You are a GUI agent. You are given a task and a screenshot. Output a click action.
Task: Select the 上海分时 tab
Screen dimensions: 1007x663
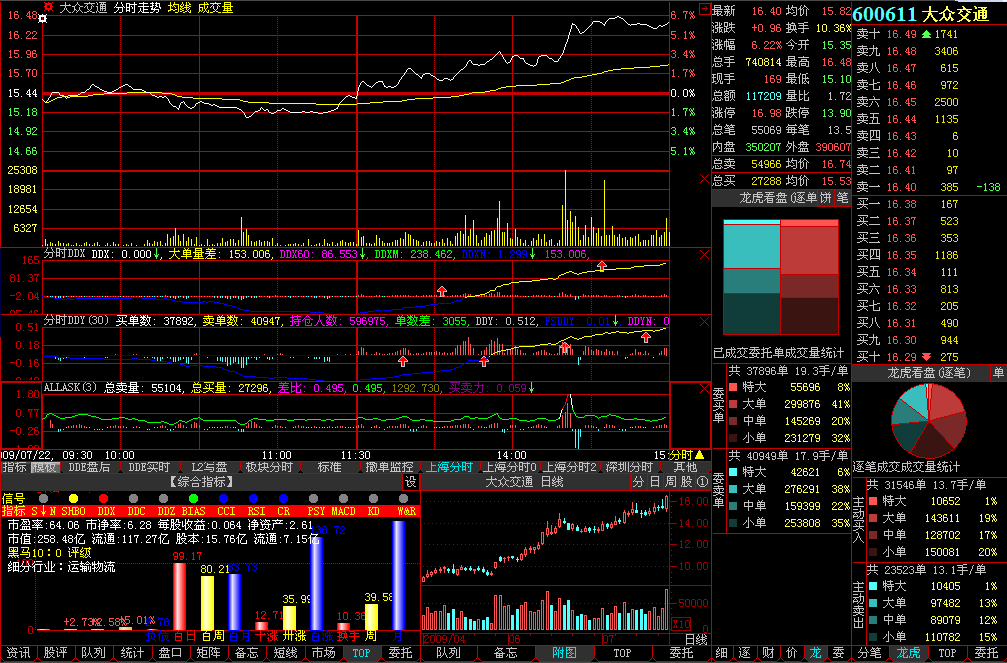(x=450, y=467)
